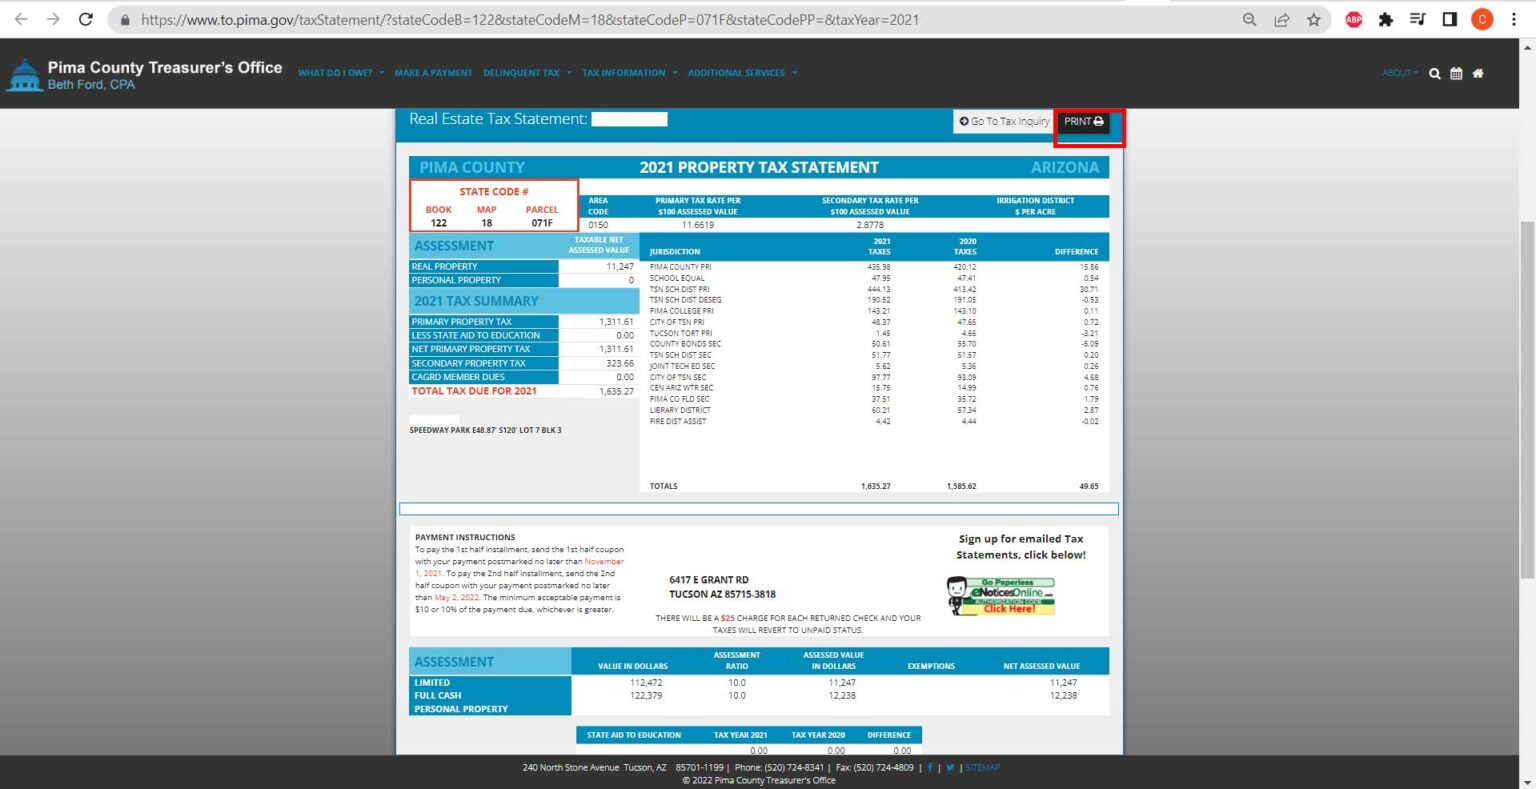Open the calendar icon in site header
Screen dimensions: 1536x789
[x=1456, y=73]
